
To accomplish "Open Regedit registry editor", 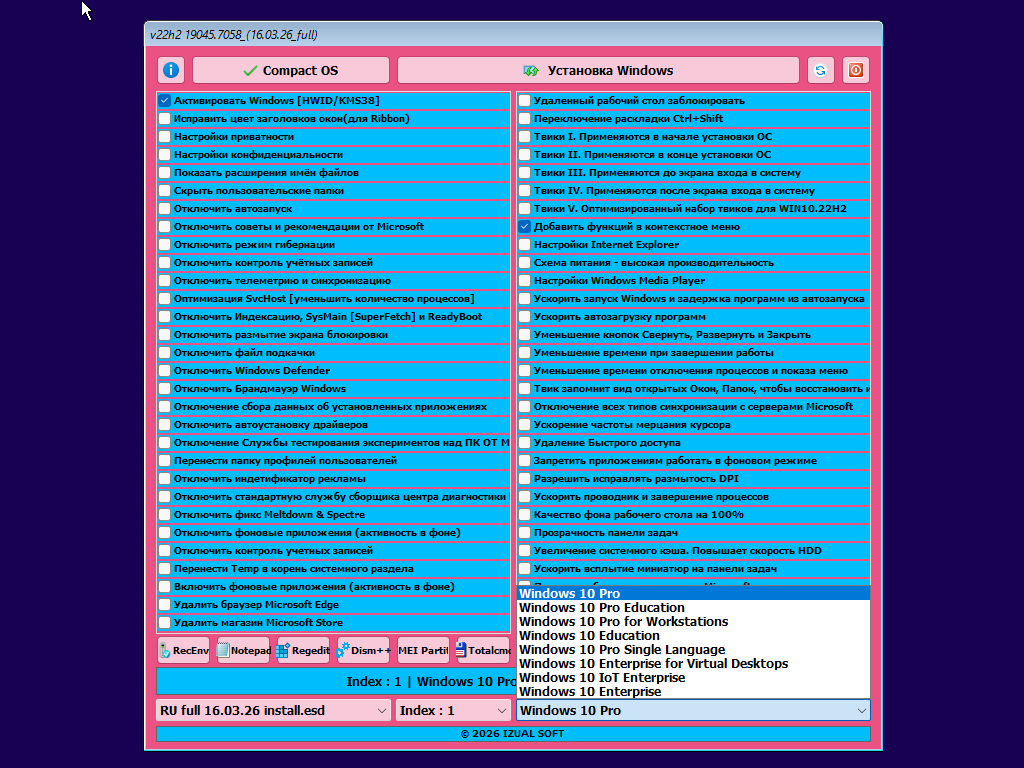I will [303, 650].
